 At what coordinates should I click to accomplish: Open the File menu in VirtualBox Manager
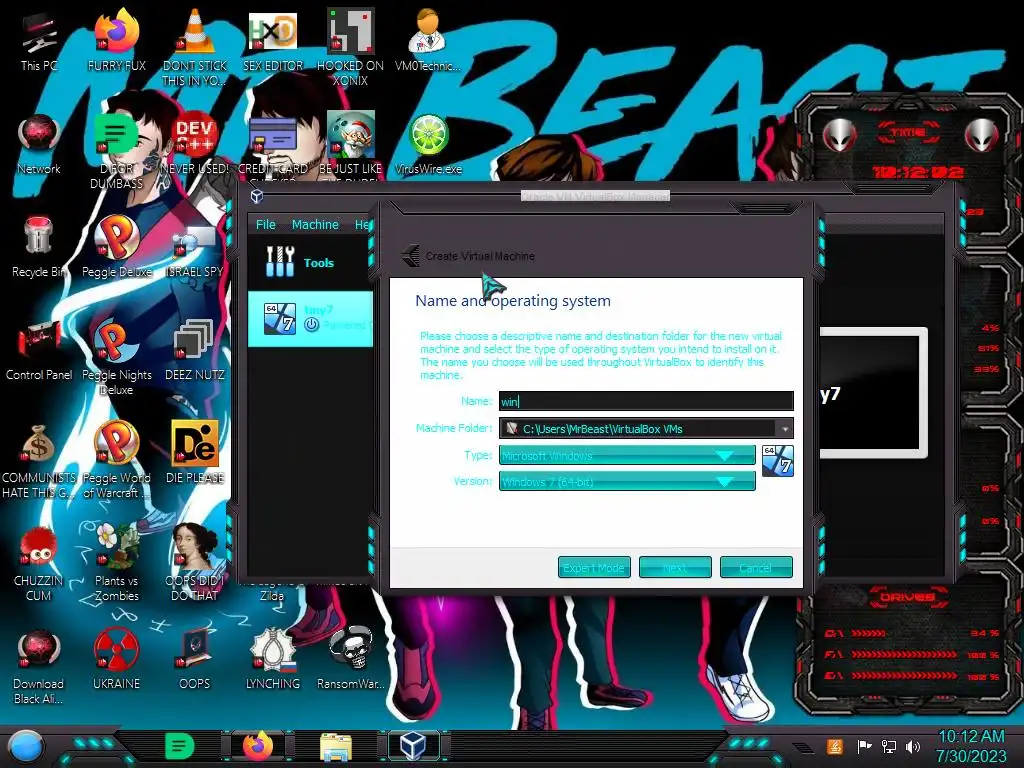click(x=265, y=224)
